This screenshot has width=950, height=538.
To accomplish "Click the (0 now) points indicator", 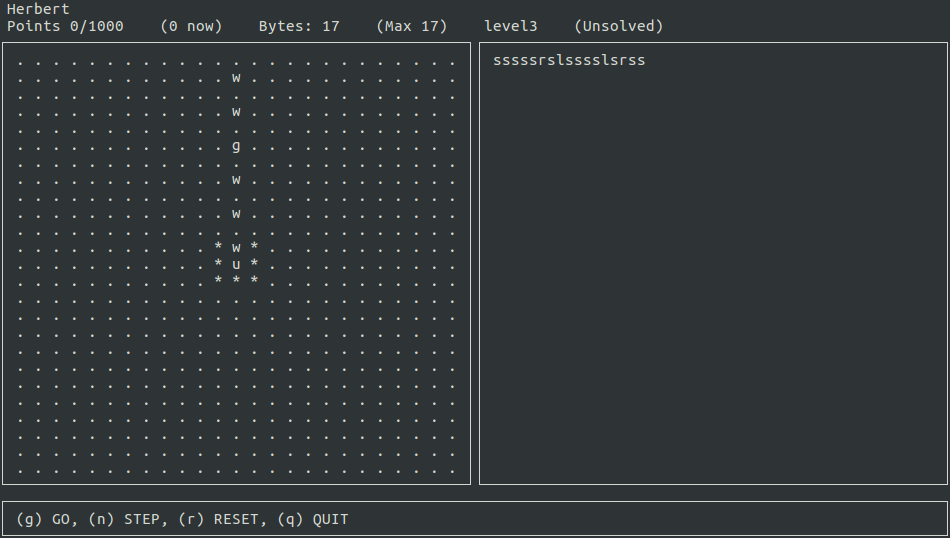I will pyautogui.click(x=191, y=26).
